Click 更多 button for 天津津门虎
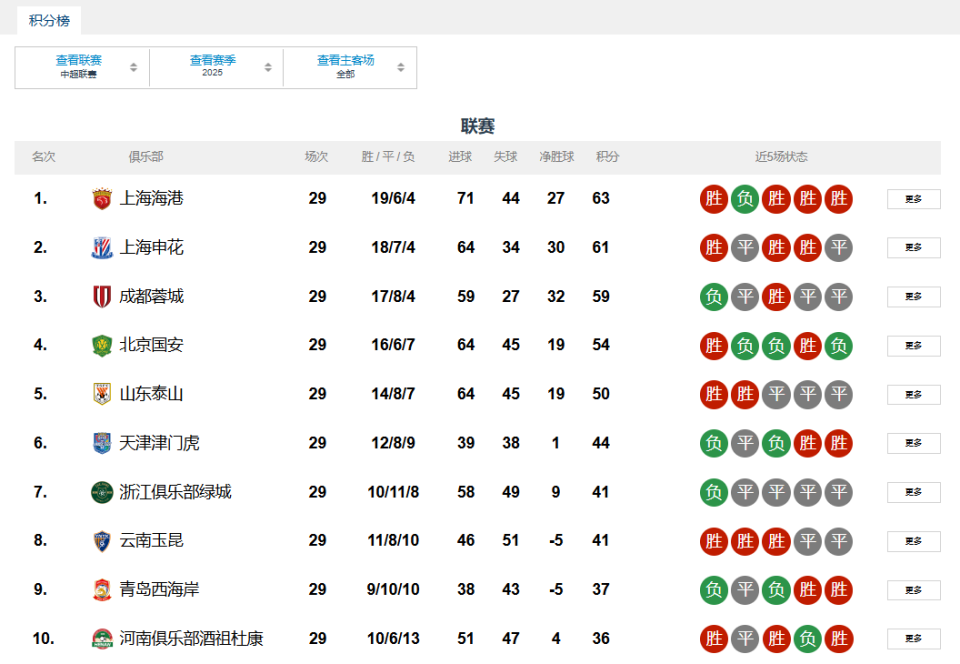The height and width of the screenshot is (664, 960). [x=913, y=443]
